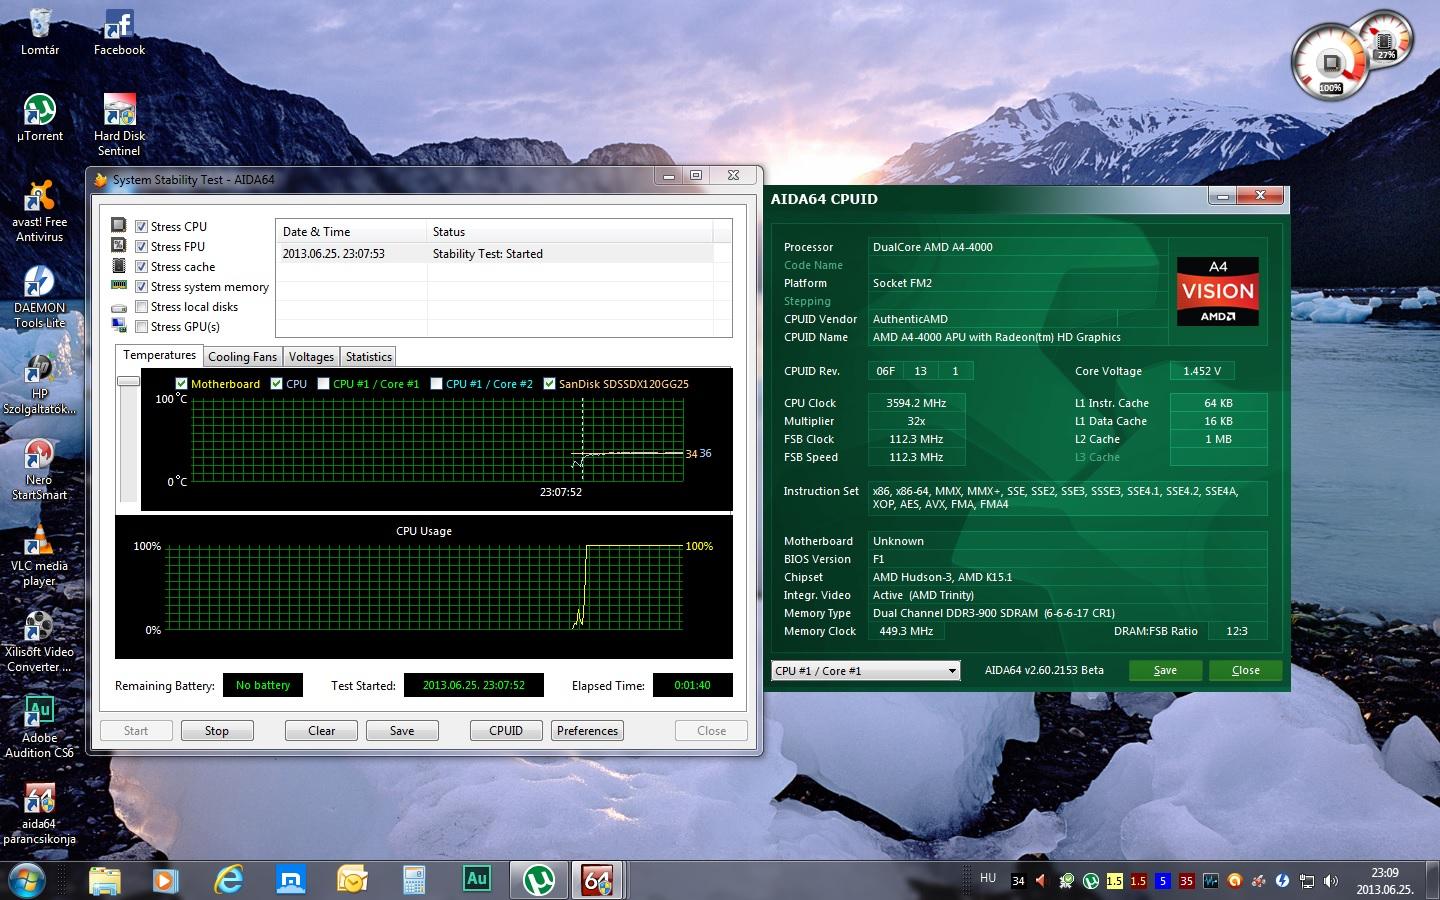Open aida64 parancsikonja desktop shortcut

click(x=40, y=813)
